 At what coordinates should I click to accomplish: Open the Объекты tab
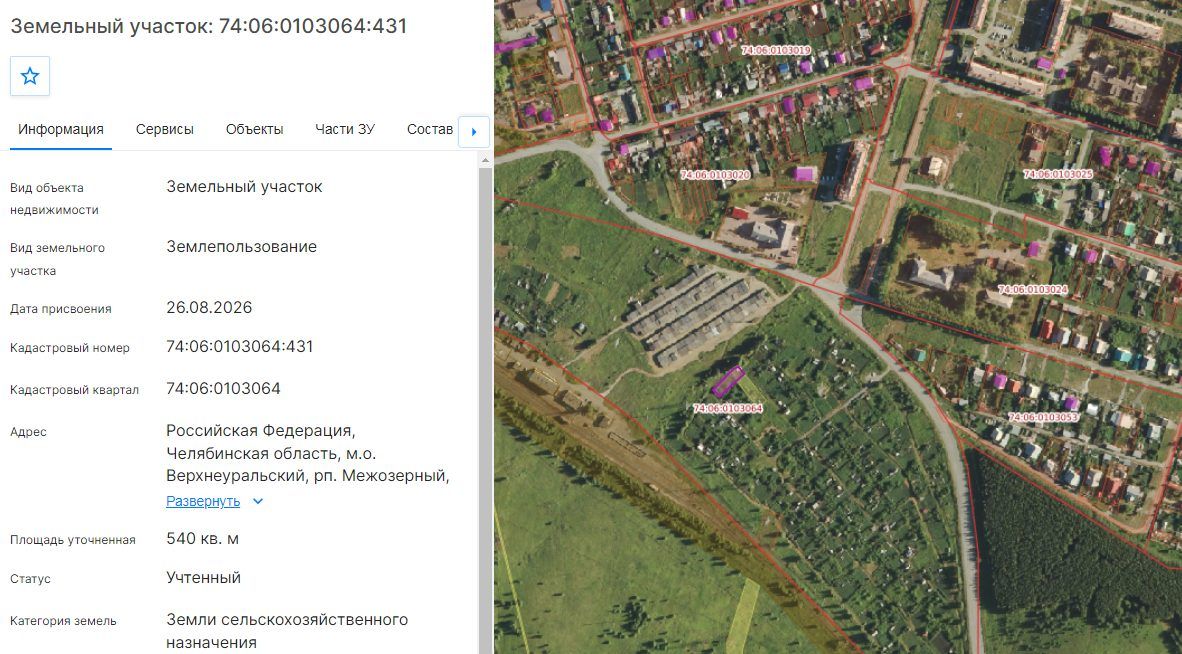pyautogui.click(x=255, y=129)
